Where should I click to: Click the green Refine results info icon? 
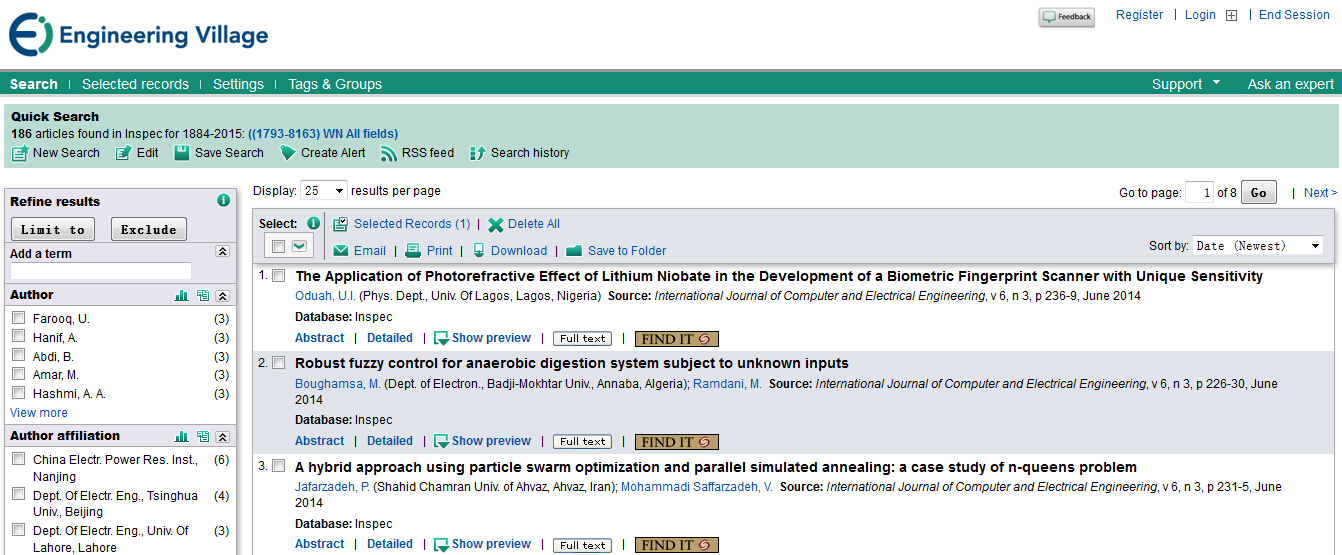[x=223, y=201]
